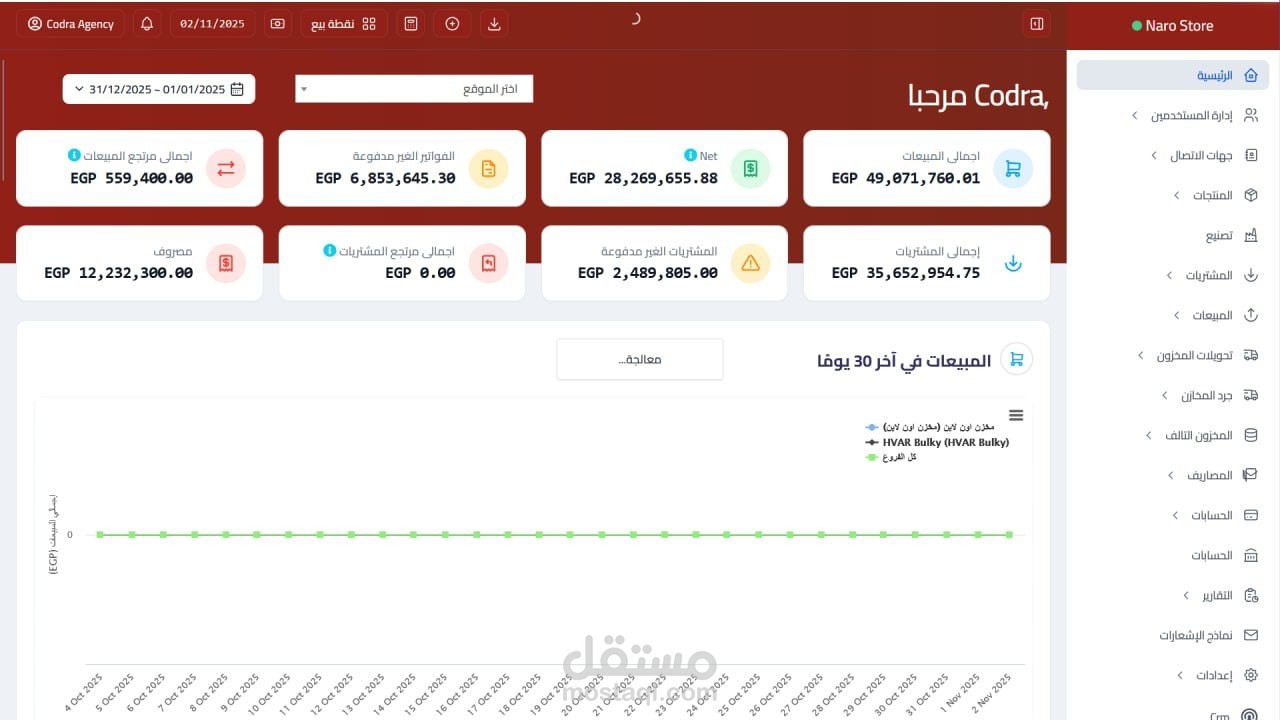Click the تصنيع factory icon

[1250, 235]
